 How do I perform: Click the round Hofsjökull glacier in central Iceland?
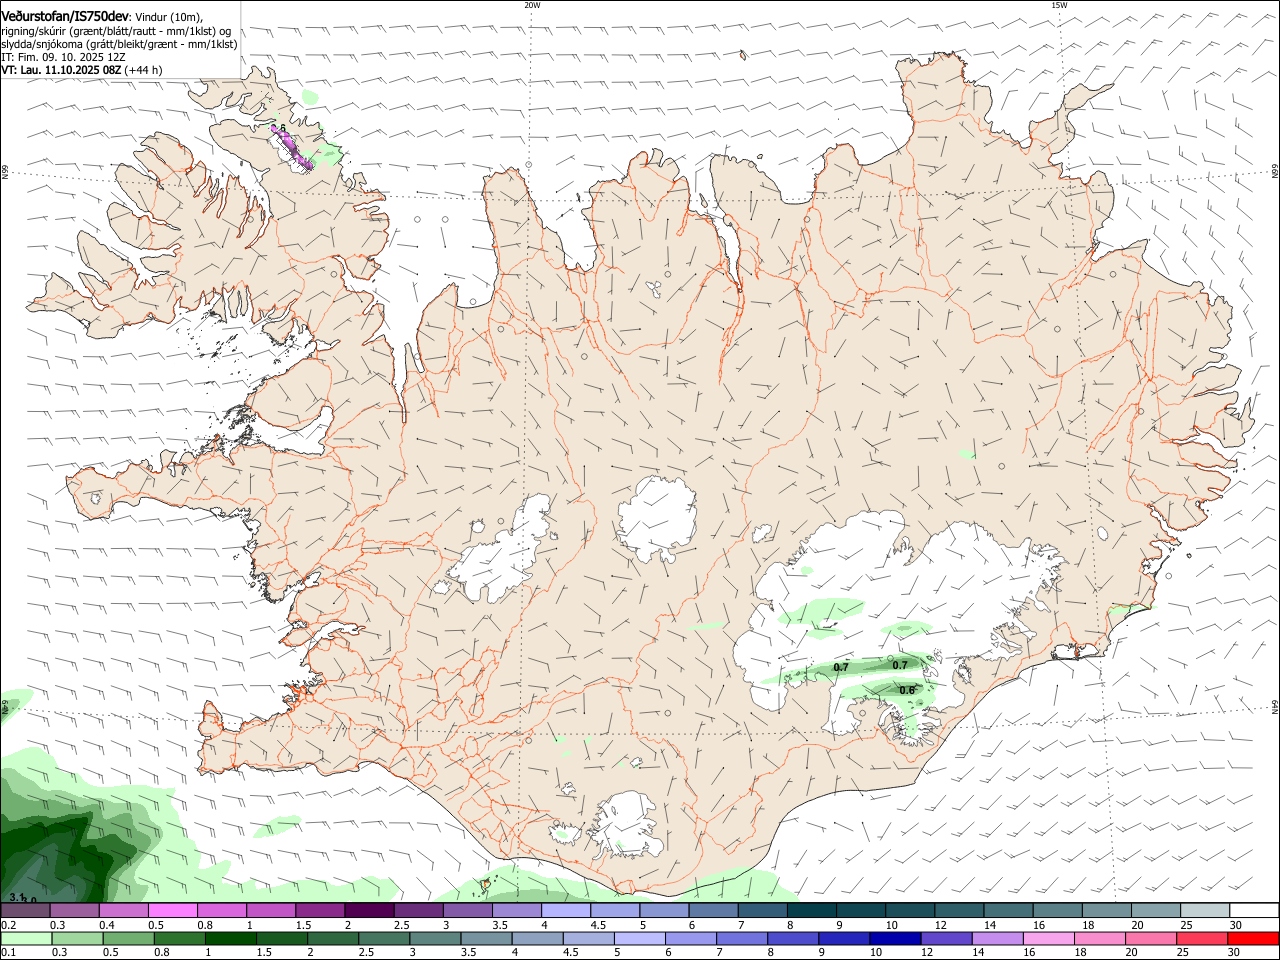(657, 518)
